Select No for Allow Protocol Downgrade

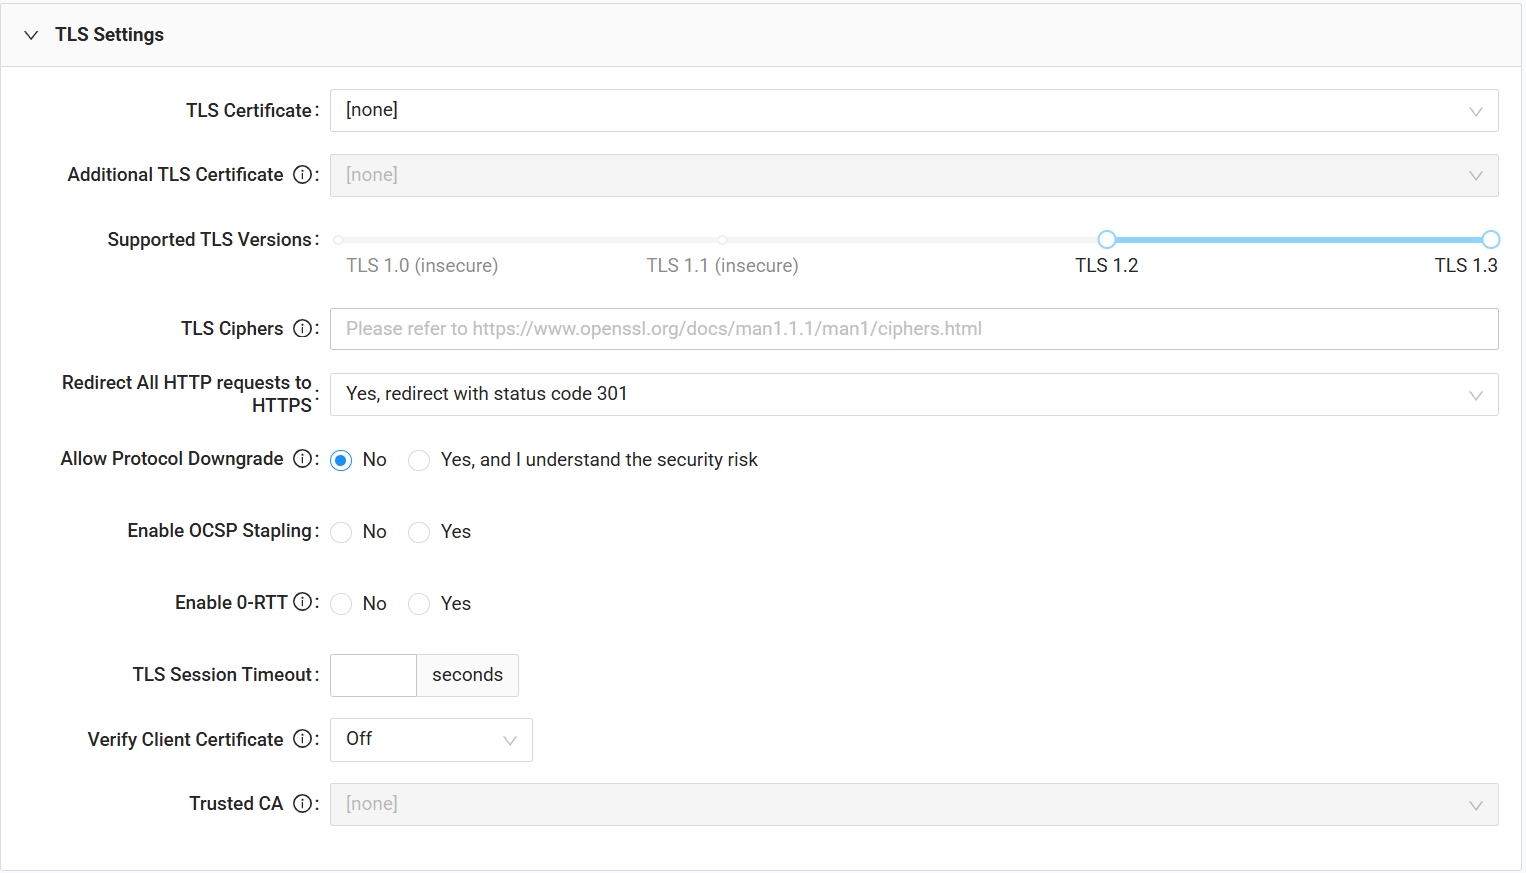(x=341, y=460)
